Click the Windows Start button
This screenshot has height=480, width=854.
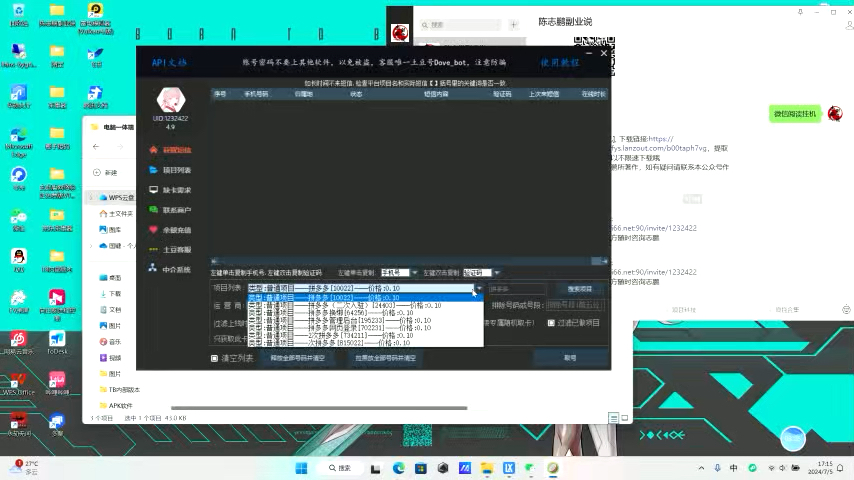pyautogui.click(x=301, y=468)
